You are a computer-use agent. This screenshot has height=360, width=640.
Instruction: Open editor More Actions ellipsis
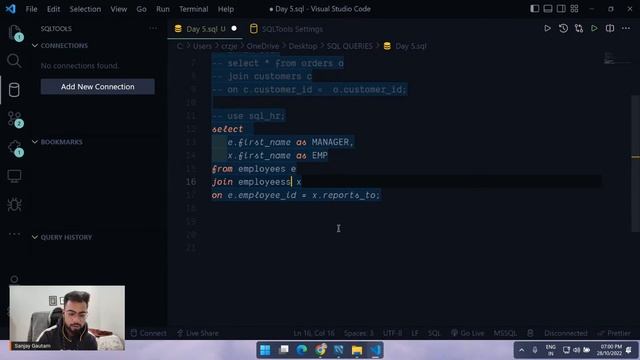tap(626, 29)
